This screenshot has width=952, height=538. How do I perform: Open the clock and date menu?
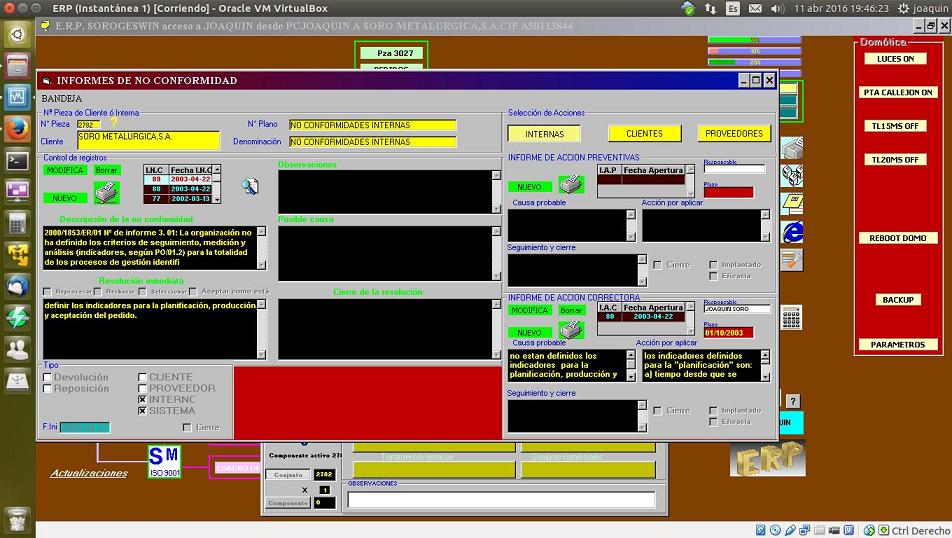coord(841,9)
